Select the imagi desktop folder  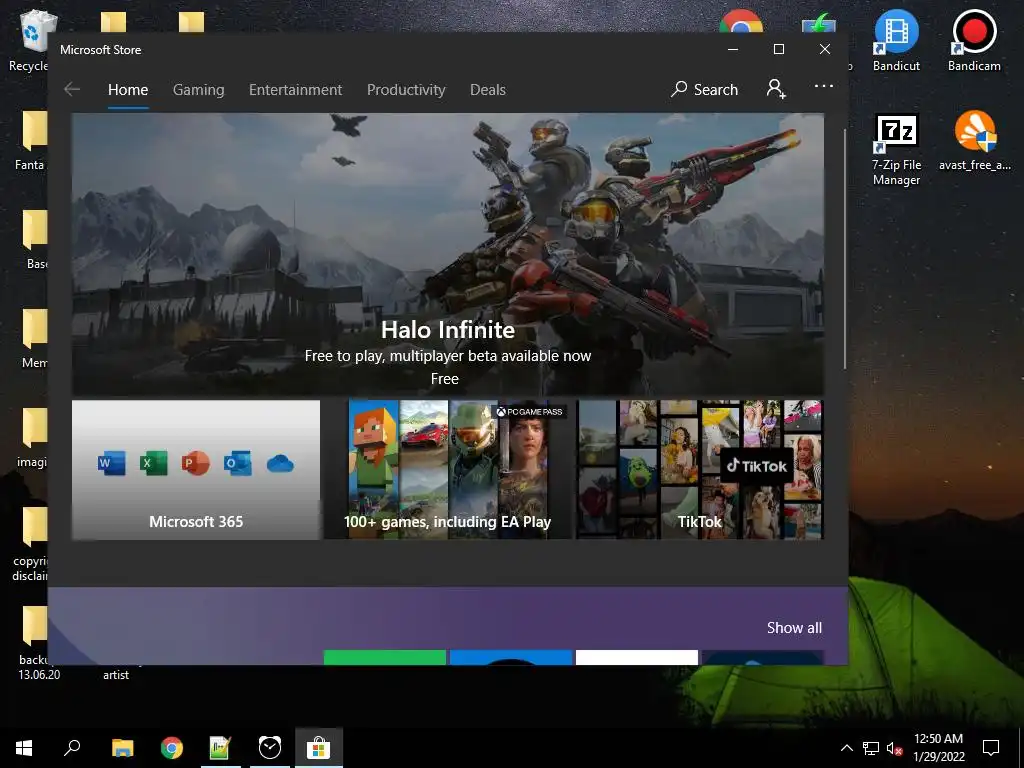click(x=31, y=436)
